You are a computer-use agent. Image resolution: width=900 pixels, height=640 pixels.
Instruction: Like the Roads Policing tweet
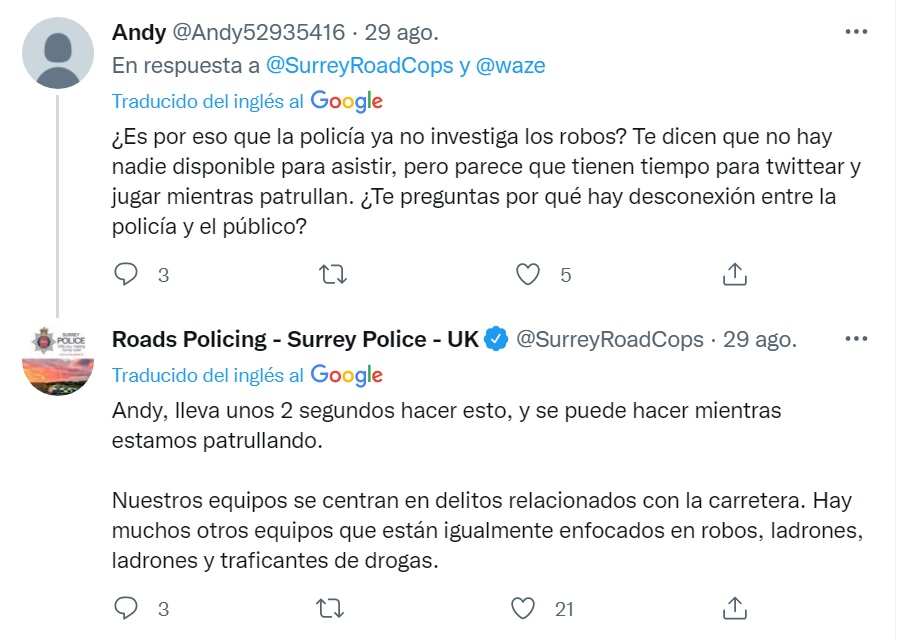tap(525, 607)
